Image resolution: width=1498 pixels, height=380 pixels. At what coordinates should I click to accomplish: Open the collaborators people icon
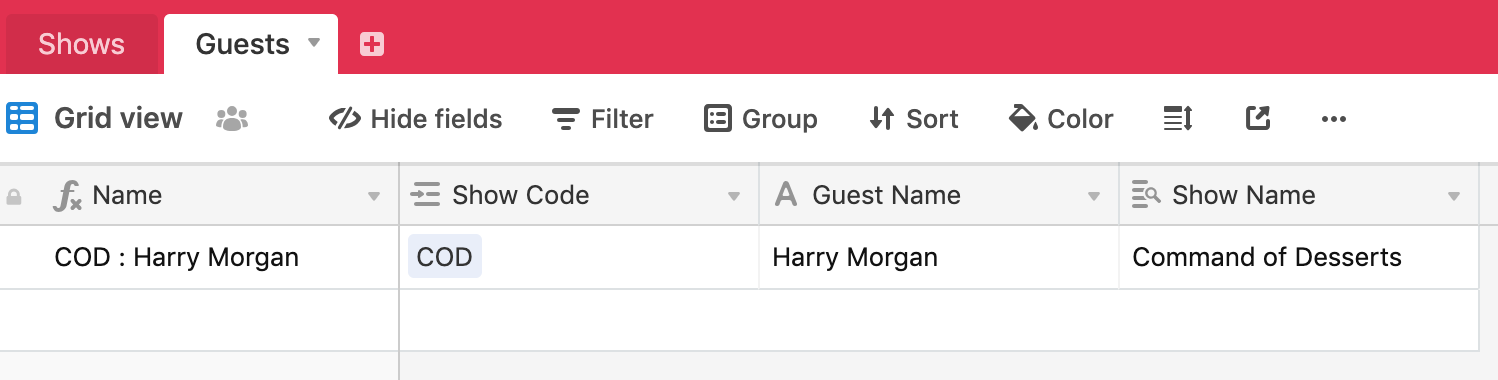click(232, 119)
